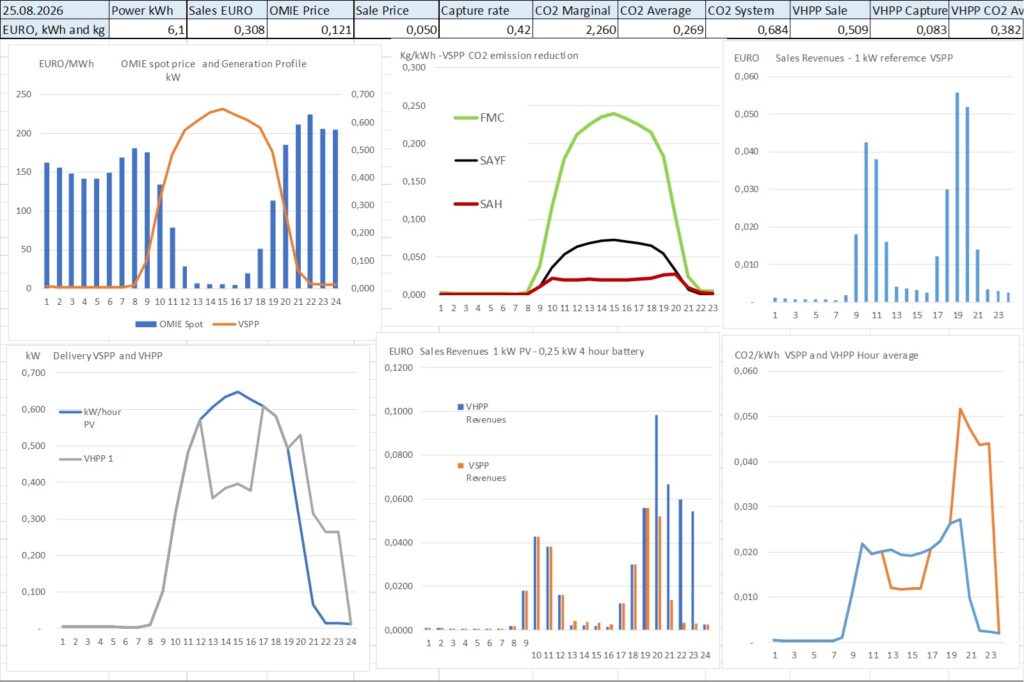1024x682 pixels.
Task: Select the 'Capture rate' header cell
Action: pos(486,10)
